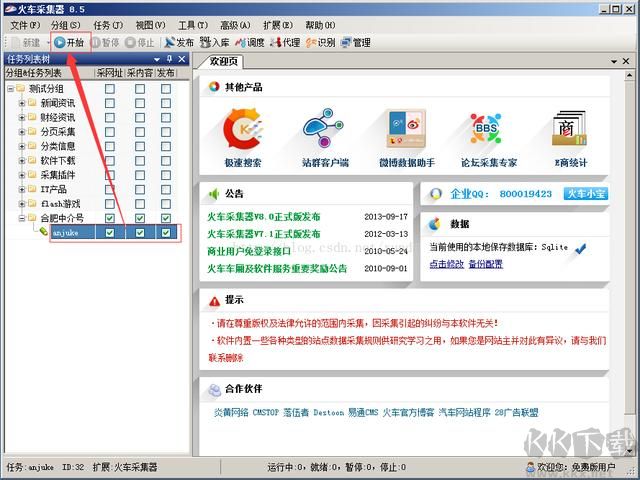Click the anjuke task tag icon

pyautogui.click(x=44, y=232)
